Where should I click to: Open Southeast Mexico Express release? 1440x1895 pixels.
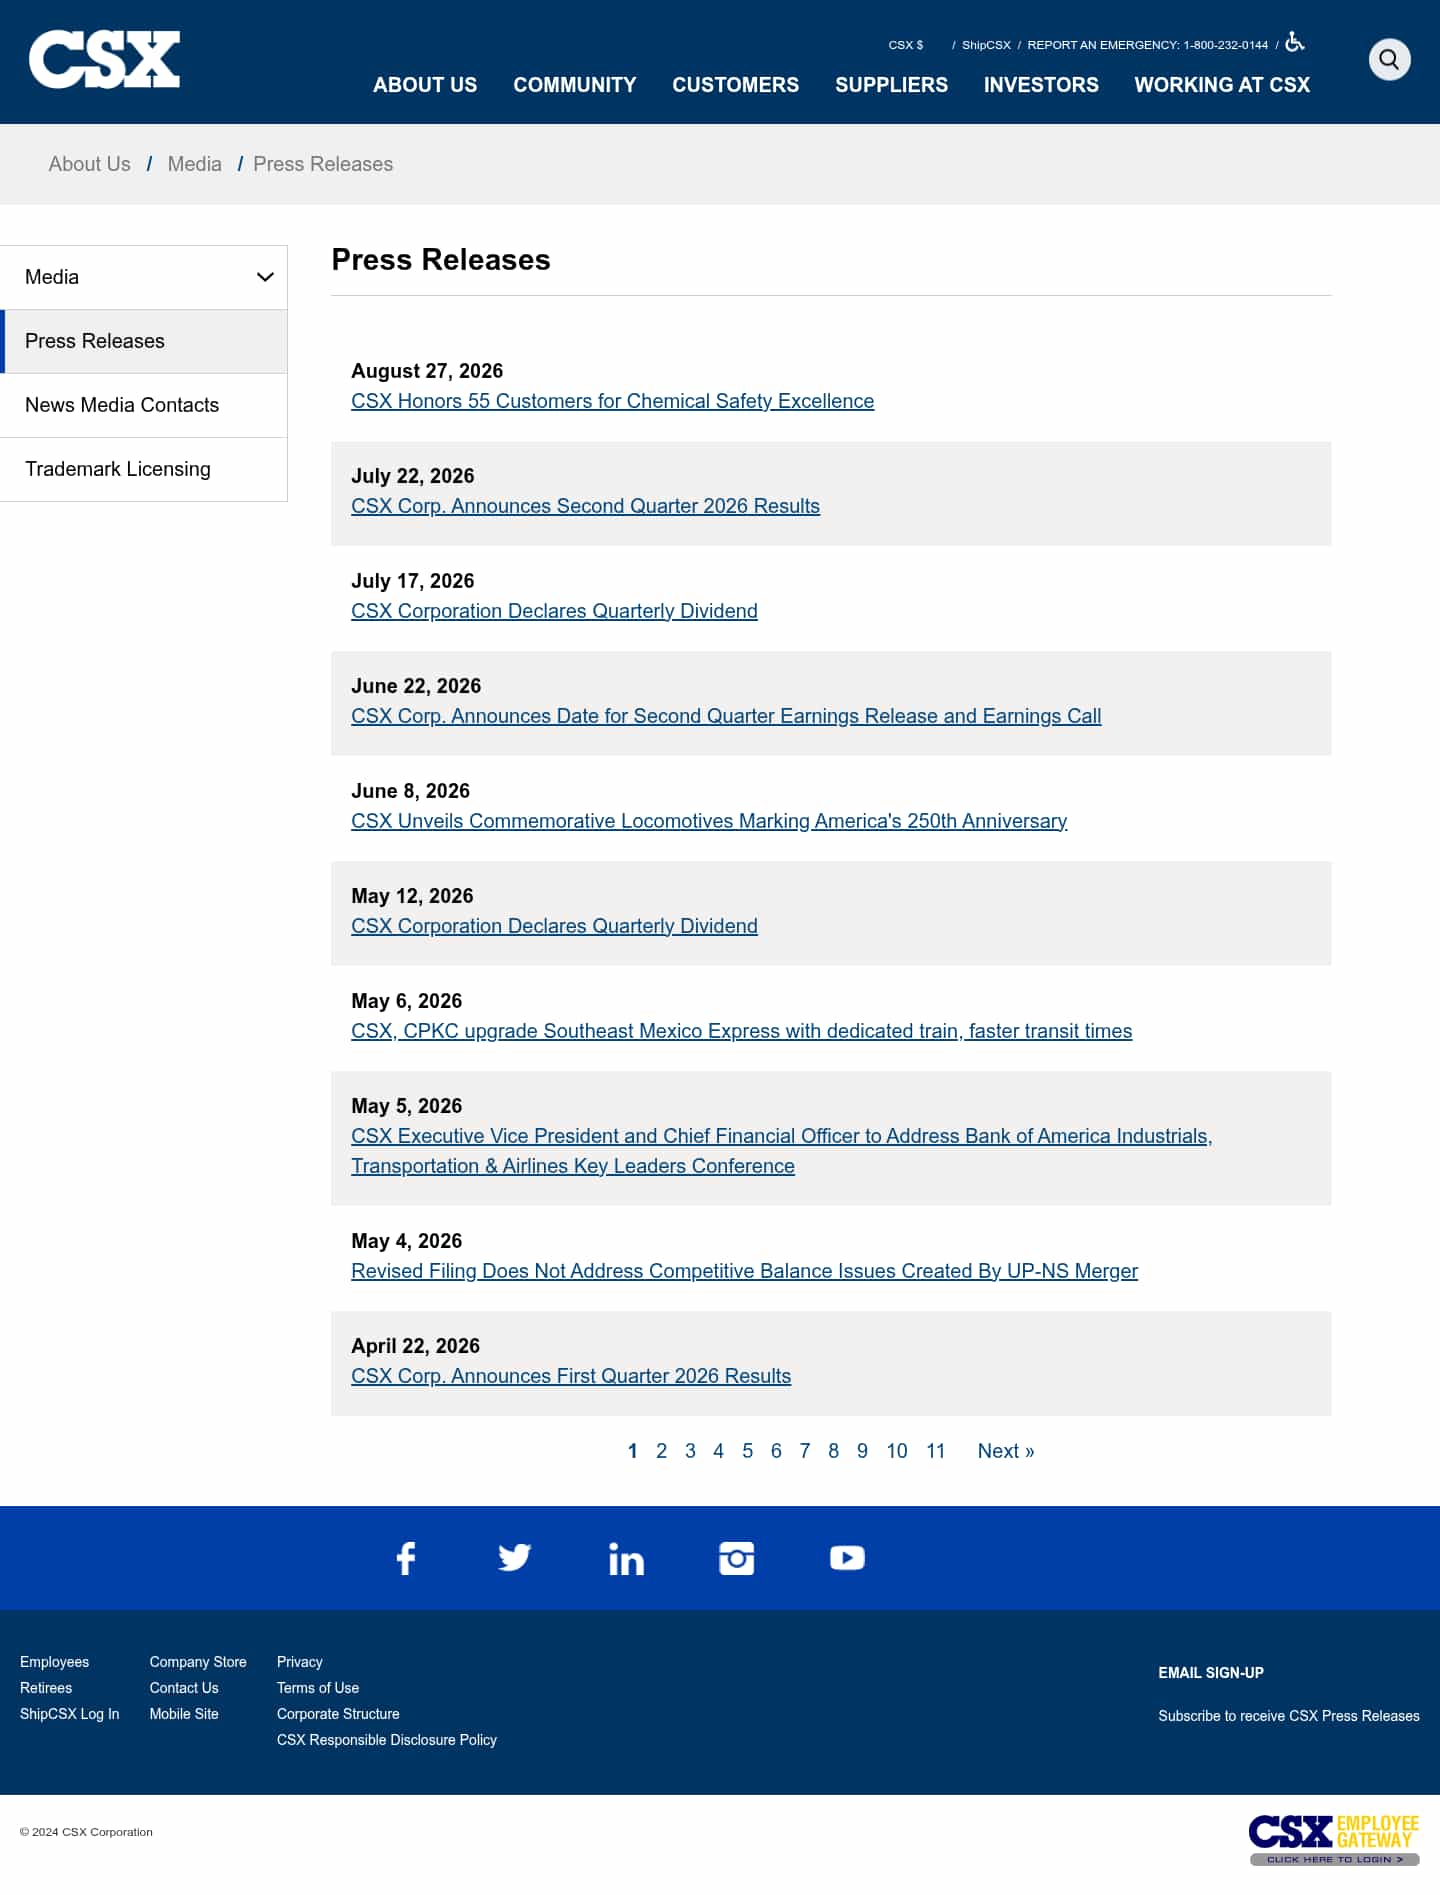[x=742, y=1031]
